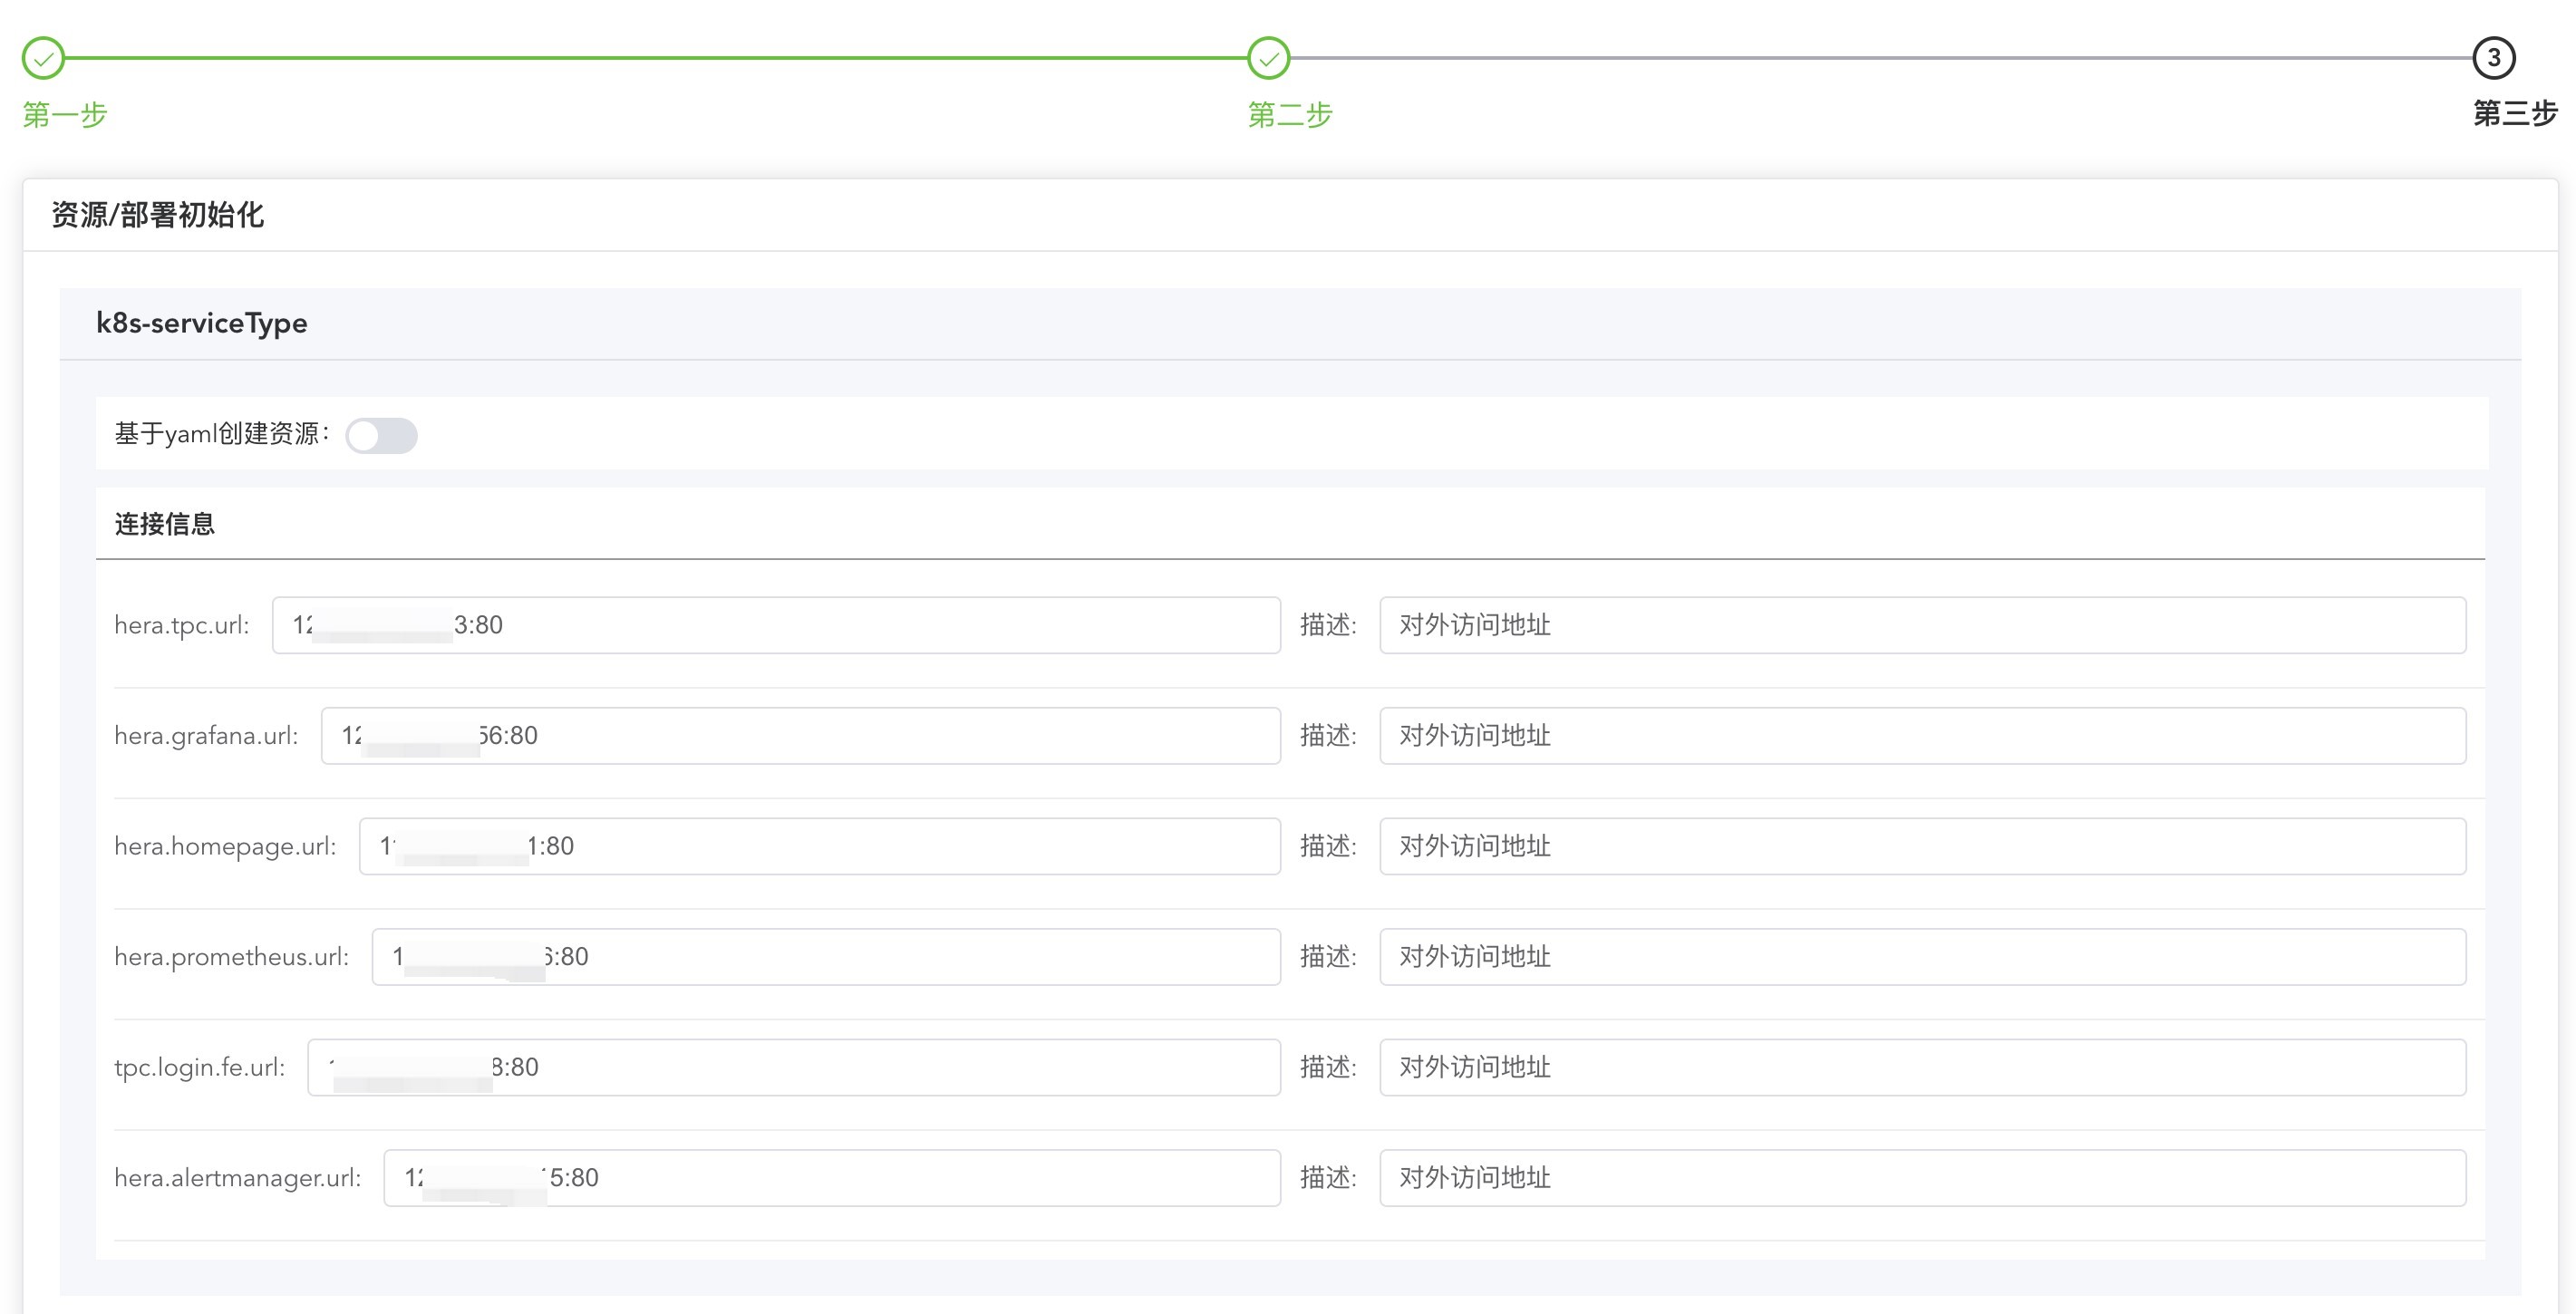Click the 连接信息 section heading
The width and height of the screenshot is (2576, 1314).
pos(164,524)
